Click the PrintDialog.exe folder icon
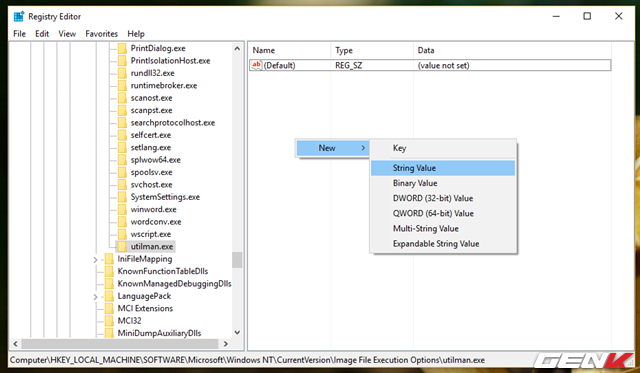 tap(122, 49)
